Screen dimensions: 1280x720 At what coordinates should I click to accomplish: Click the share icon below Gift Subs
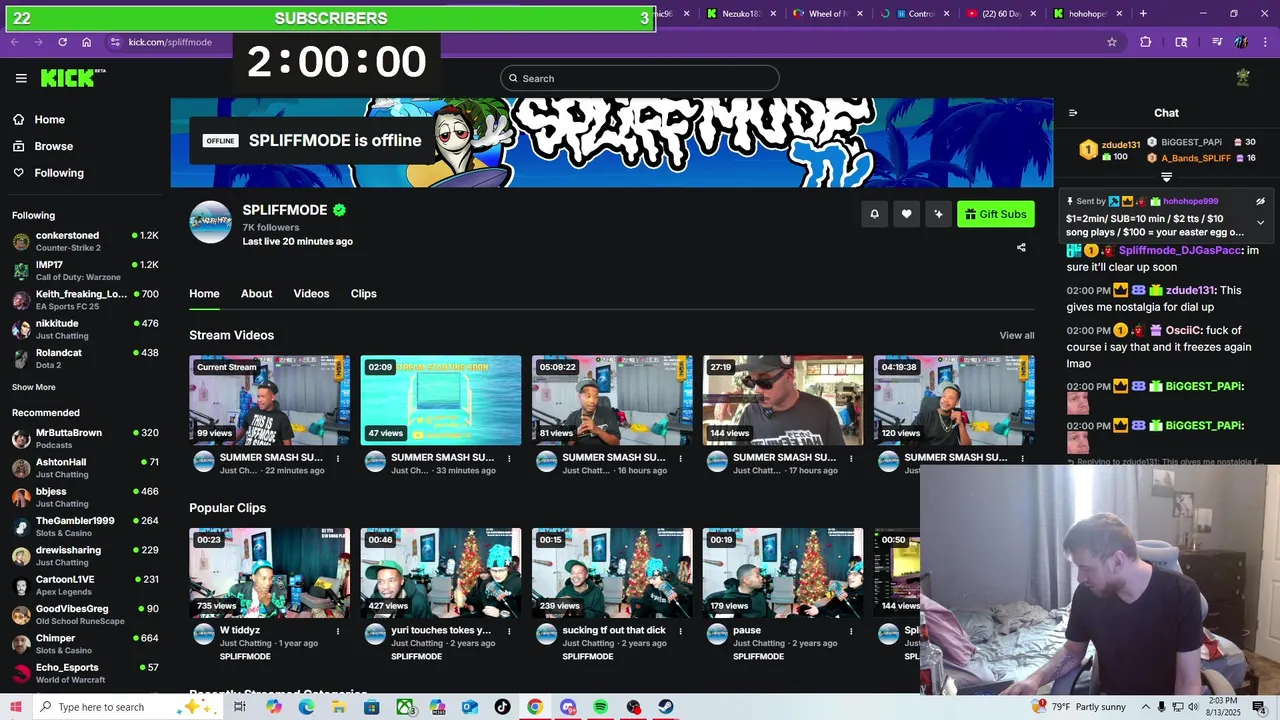pos(1021,247)
